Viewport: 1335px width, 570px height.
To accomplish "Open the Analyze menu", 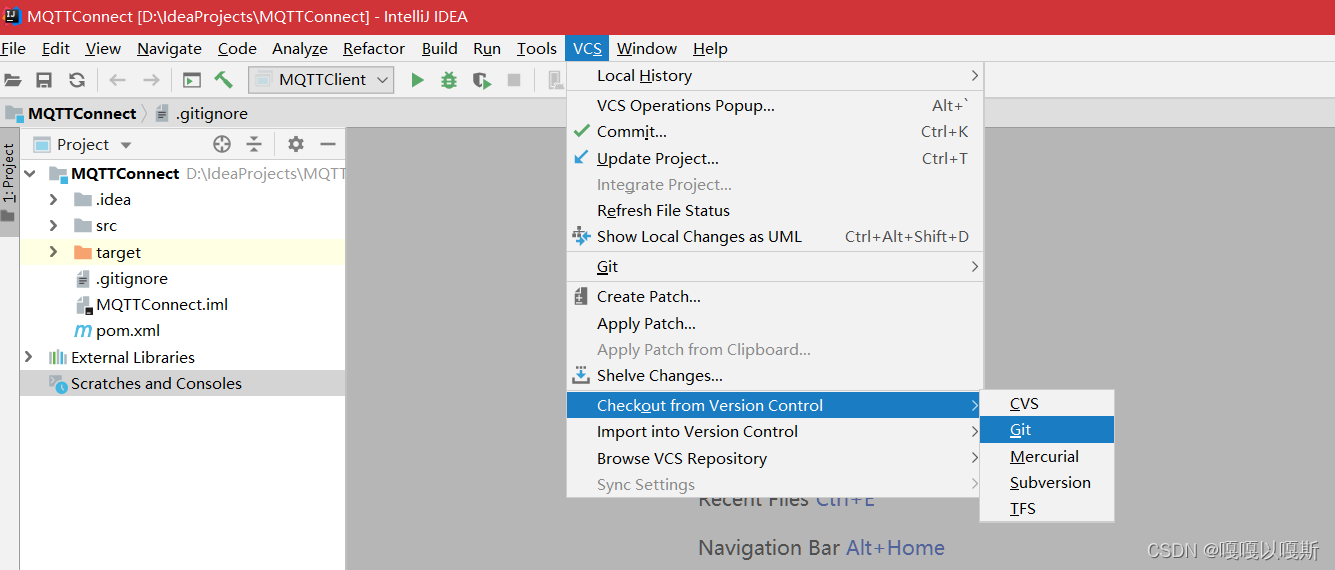I will point(300,48).
